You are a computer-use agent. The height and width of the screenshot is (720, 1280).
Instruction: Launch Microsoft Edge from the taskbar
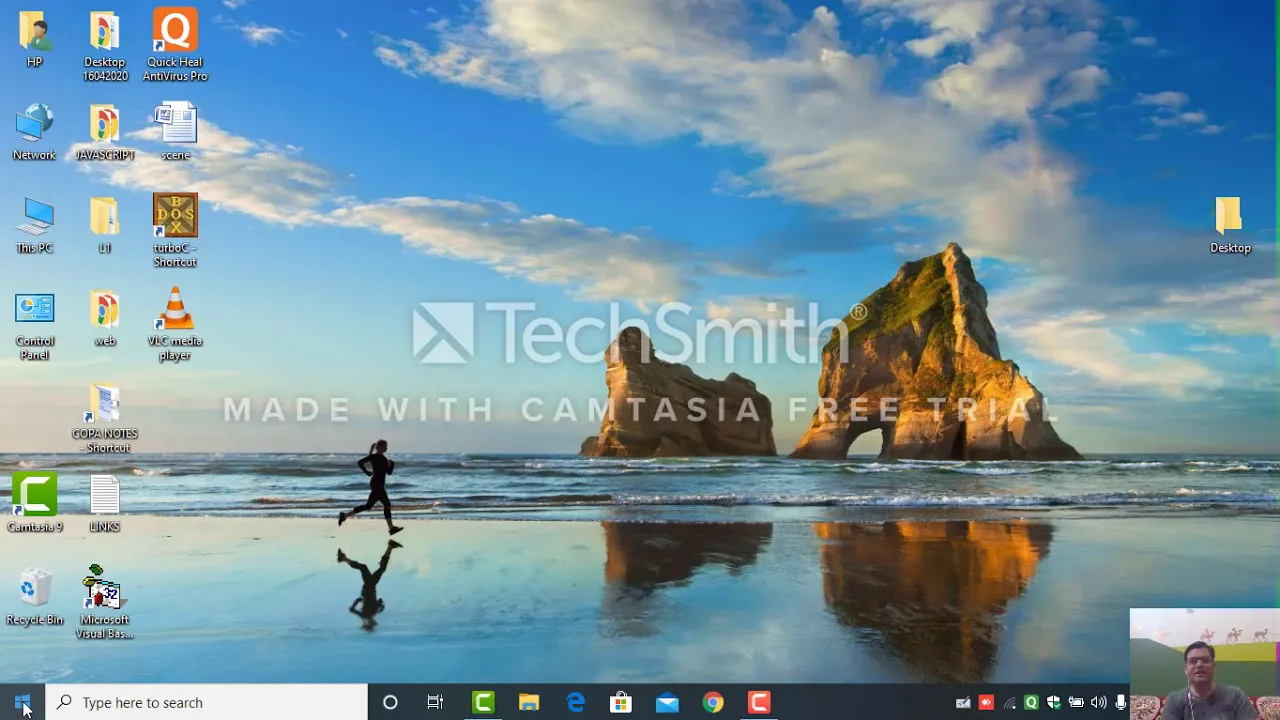click(x=575, y=702)
